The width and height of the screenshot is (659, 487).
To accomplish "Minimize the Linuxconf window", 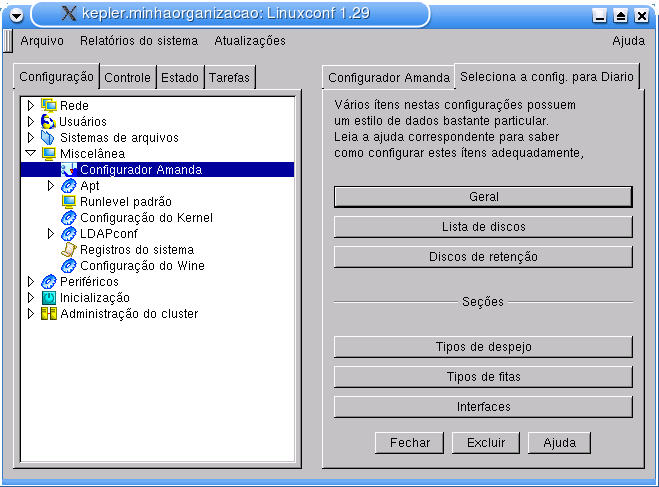I will [x=599, y=16].
